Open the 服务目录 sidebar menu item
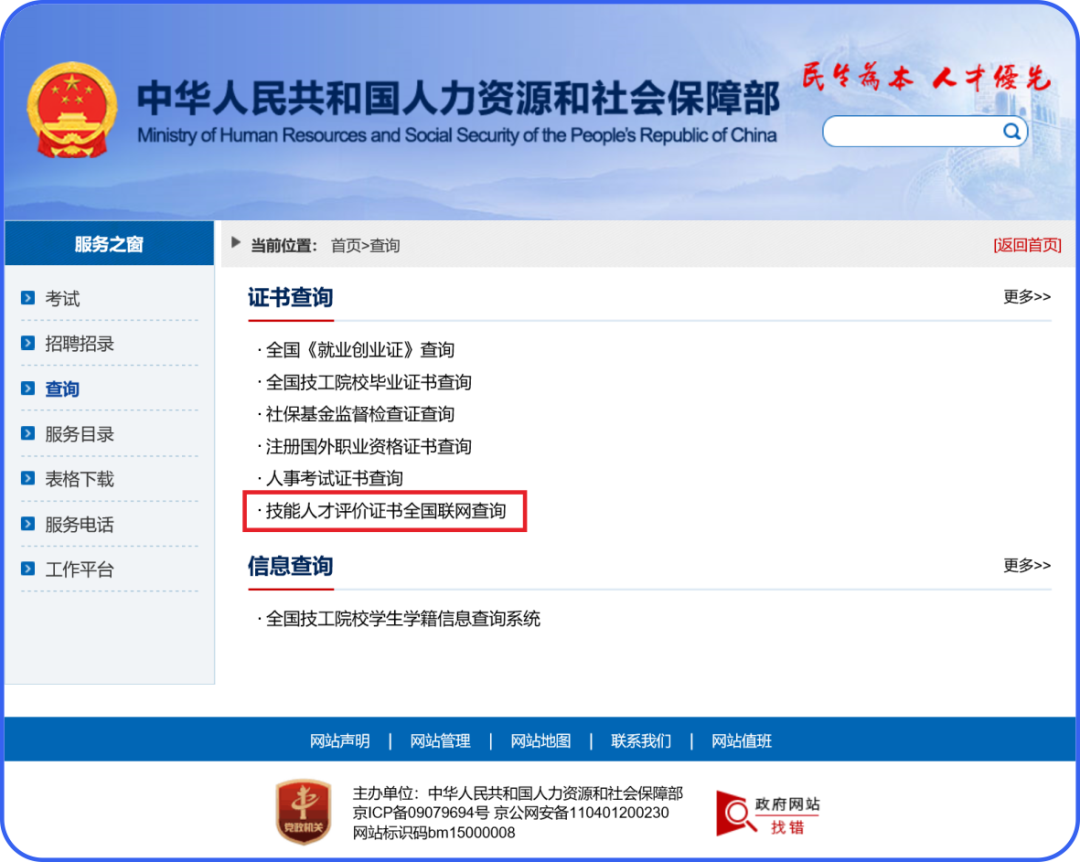 coord(79,433)
